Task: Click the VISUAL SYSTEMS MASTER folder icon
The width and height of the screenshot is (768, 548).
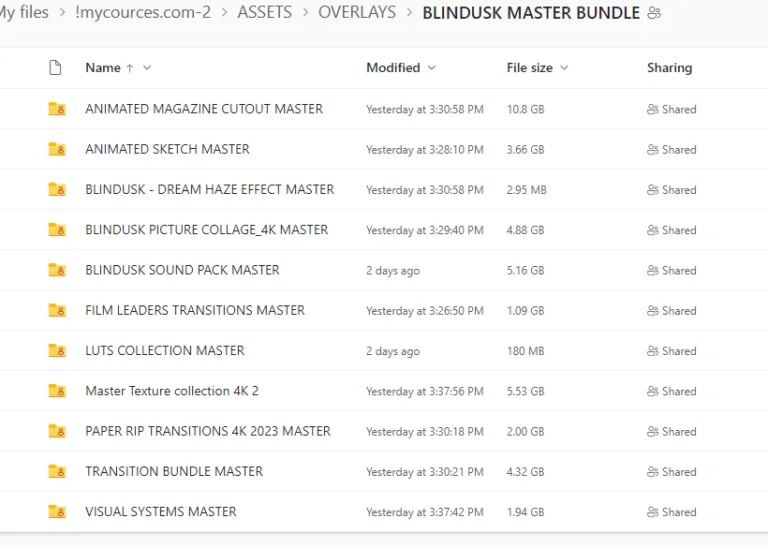Action: (x=57, y=512)
